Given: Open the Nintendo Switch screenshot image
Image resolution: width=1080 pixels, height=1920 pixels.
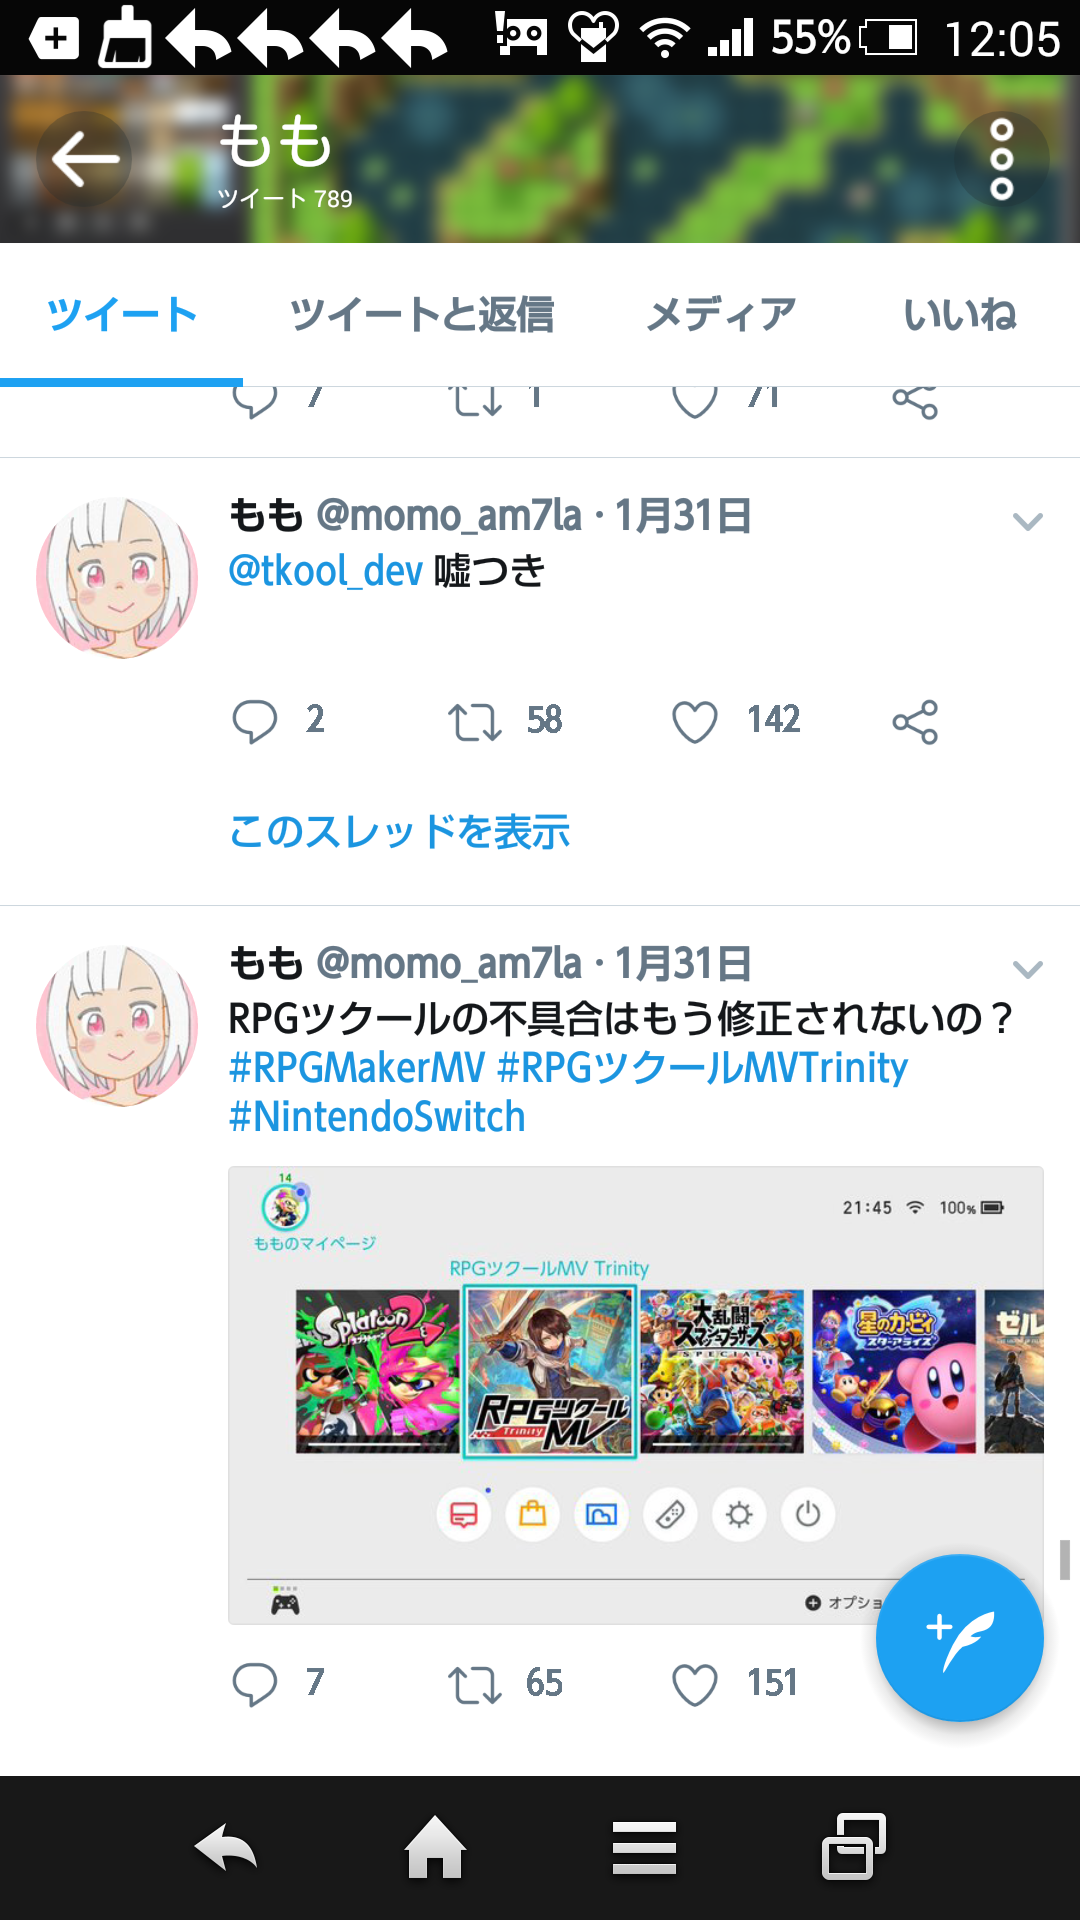Looking at the screenshot, I should click(x=636, y=1395).
